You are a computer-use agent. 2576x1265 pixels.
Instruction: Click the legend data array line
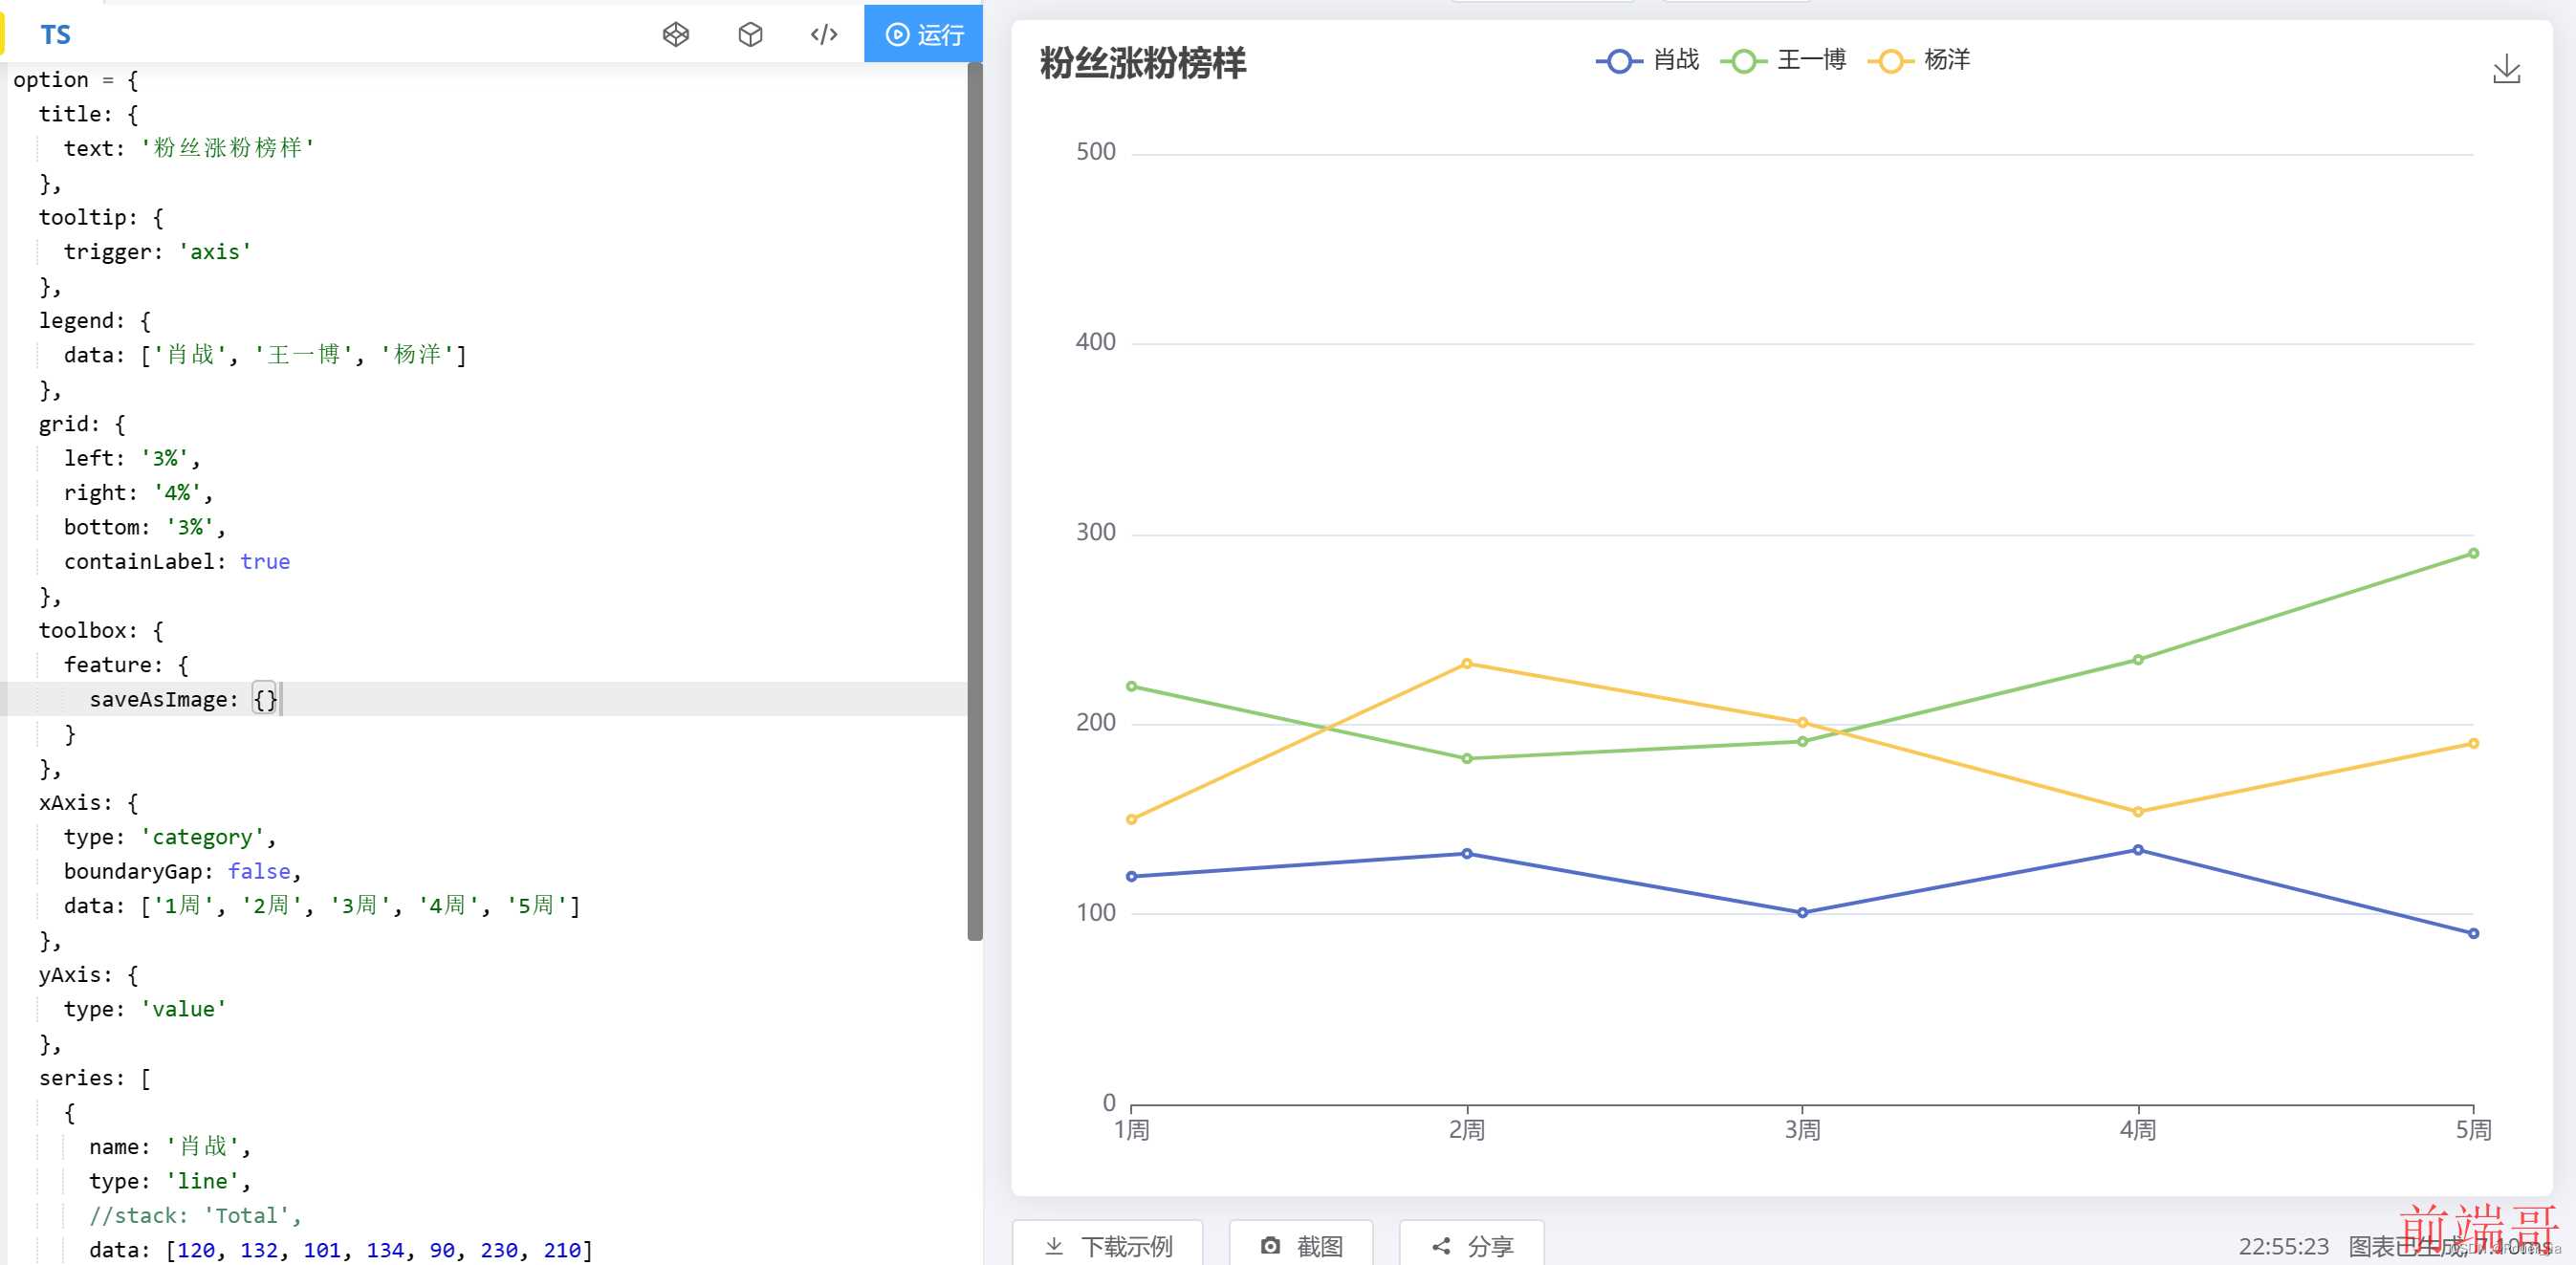pos(265,355)
